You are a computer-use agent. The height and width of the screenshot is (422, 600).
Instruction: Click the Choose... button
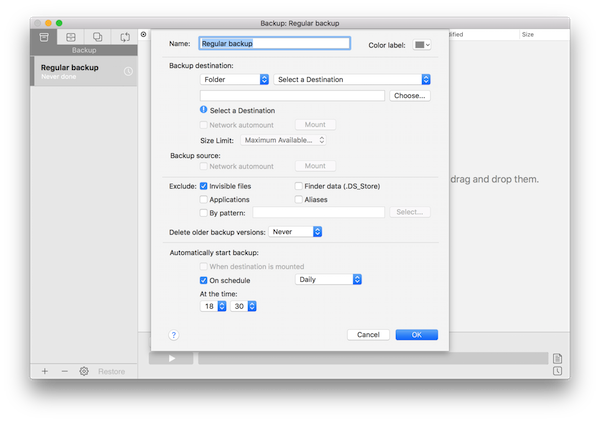pos(409,96)
